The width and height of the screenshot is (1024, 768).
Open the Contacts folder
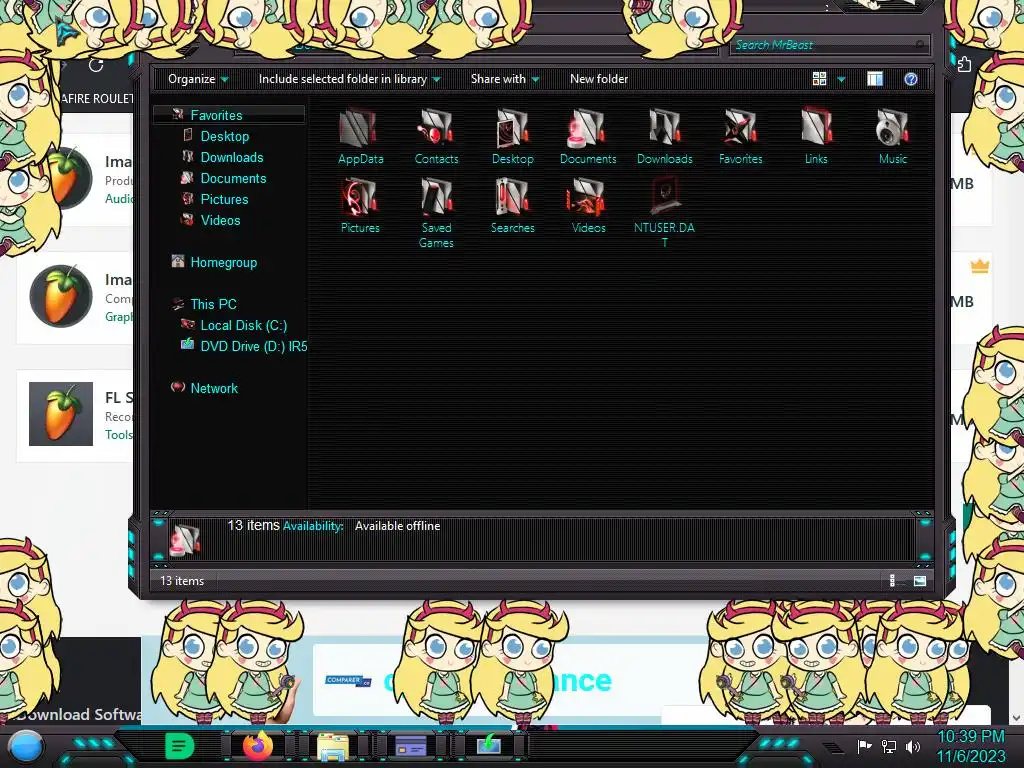(x=436, y=136)
